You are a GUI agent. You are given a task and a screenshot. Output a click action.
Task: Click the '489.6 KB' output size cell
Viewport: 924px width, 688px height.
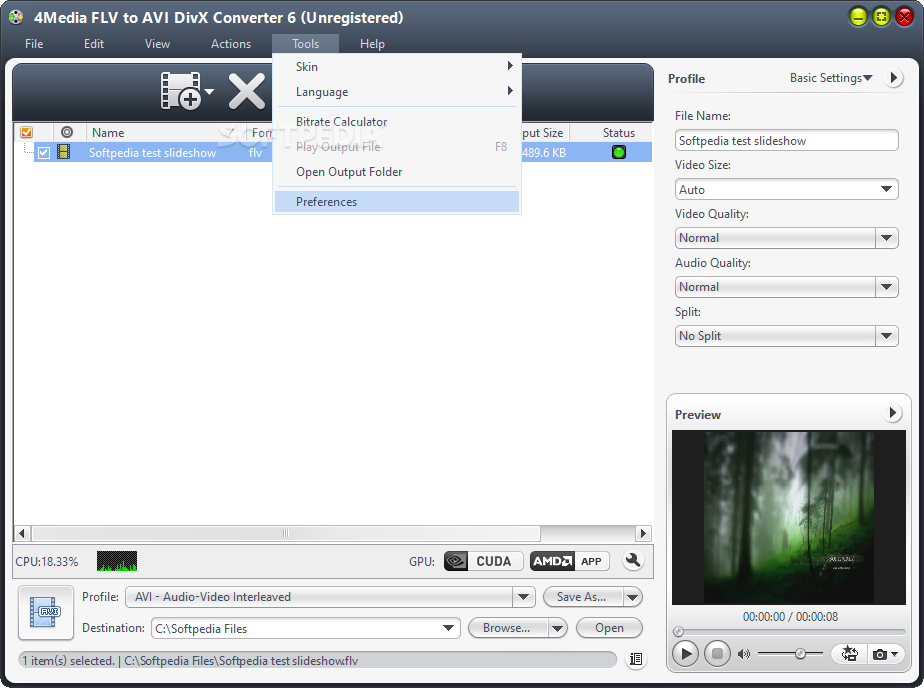pyautogui.click(x=543, y=153)
